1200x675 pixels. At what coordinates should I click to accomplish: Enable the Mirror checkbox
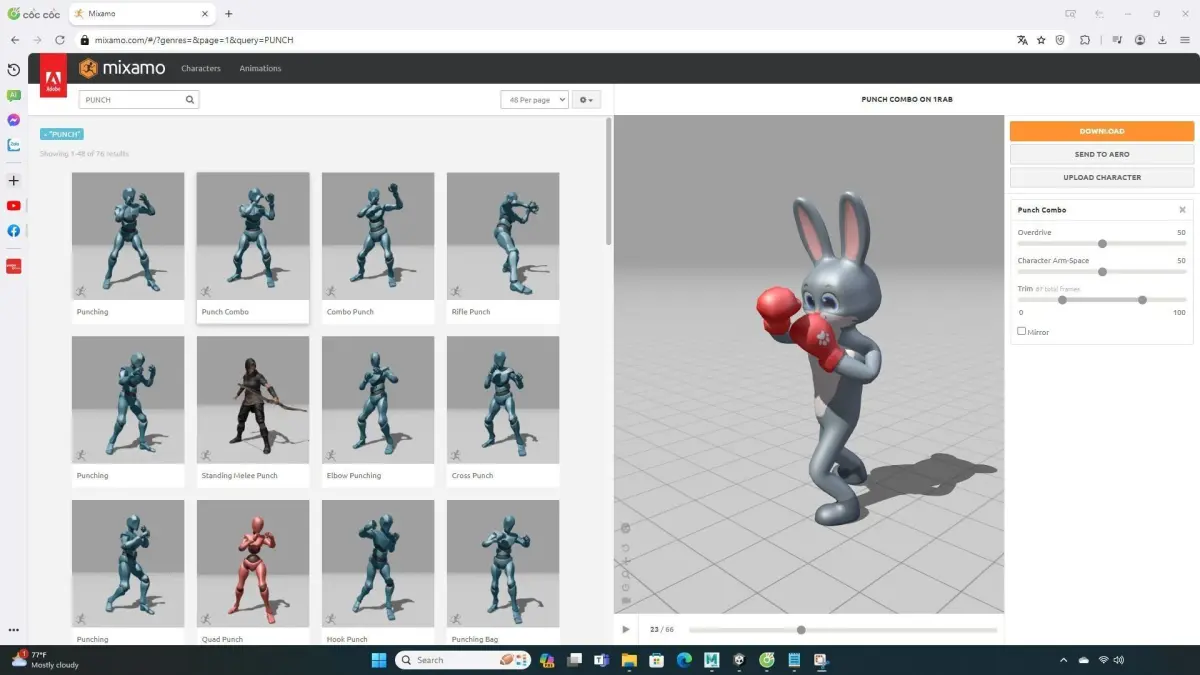[1021, 331]
